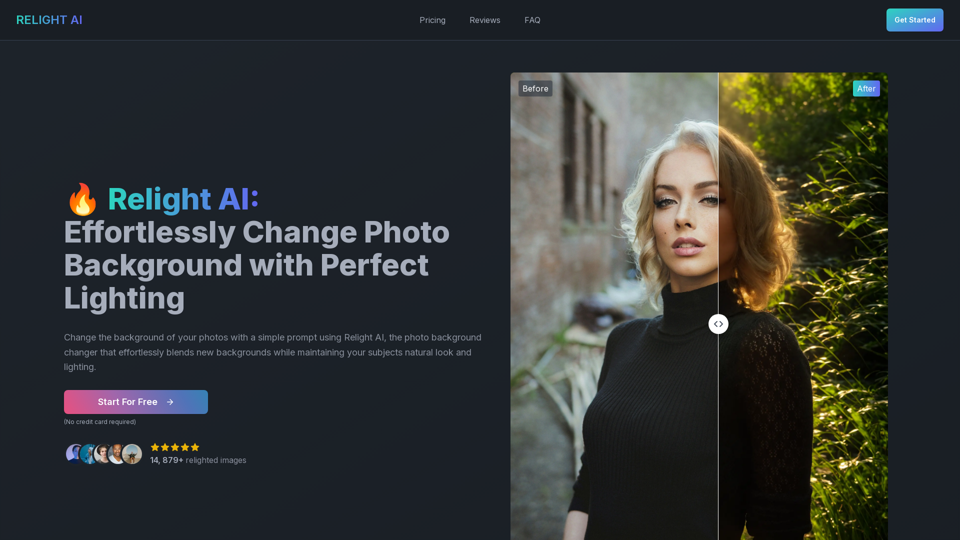Click the fire emoji in headline
The width and height of the screenshot is (960, 540).
click(x=82, y=199)
